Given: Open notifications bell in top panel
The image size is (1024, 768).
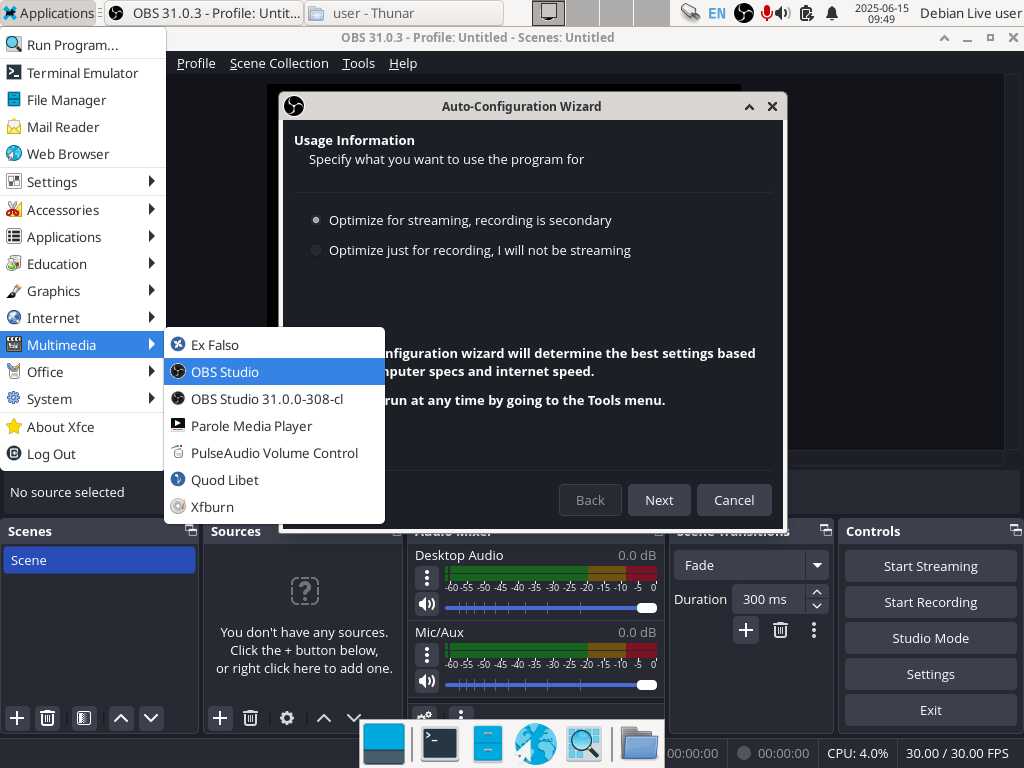Looking at the screenshot, I should tap(832, 13).
